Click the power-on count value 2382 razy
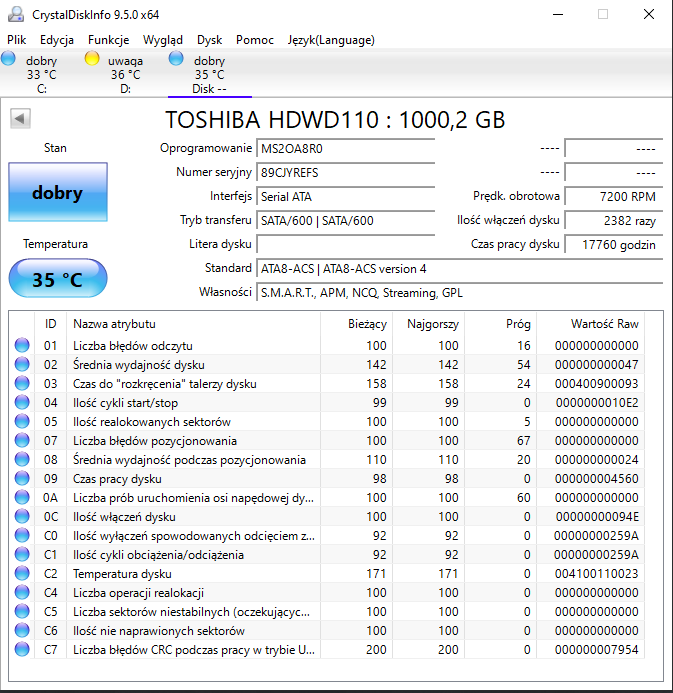The image size is (673, 693). coord(614,220)
